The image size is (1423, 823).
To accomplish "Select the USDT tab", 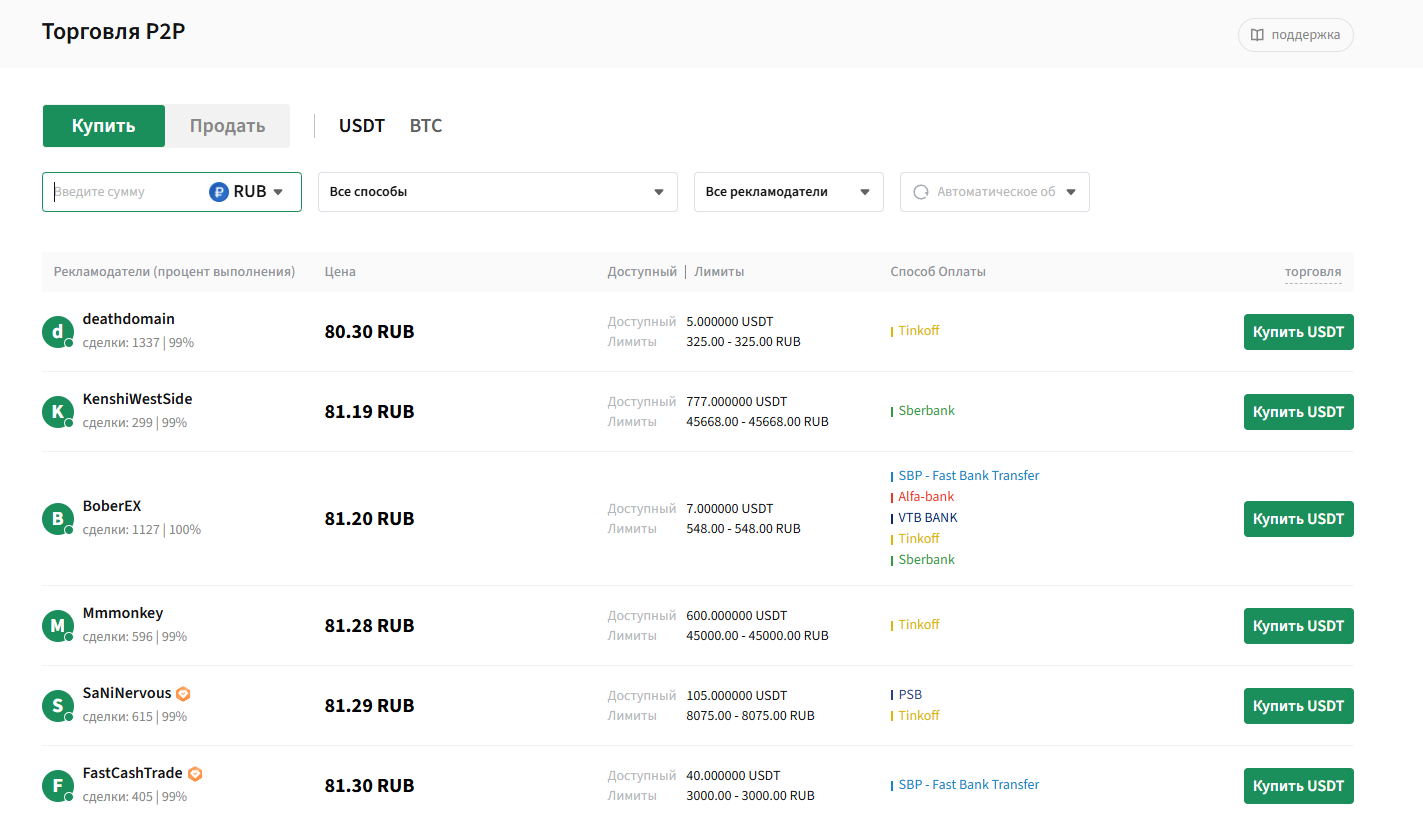I will point(362,126).
